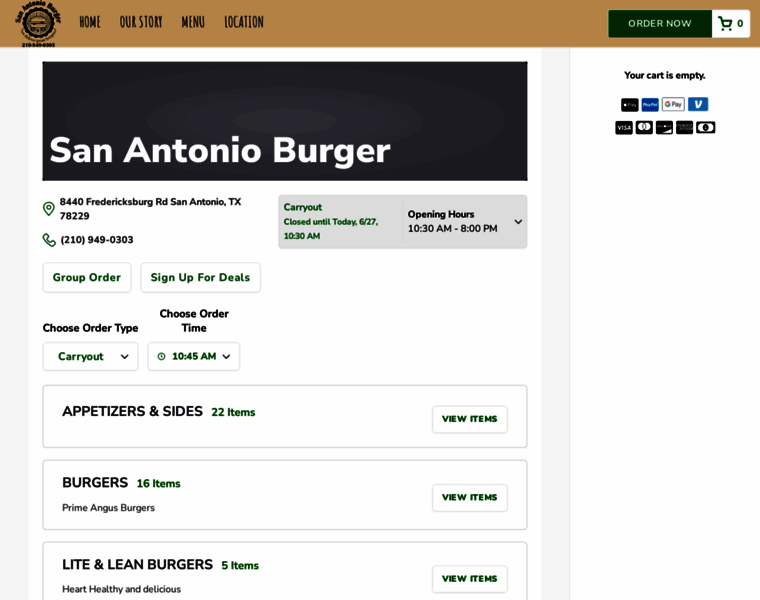Viewport: 760px width, 600px height.
Task: Open the Menu page
Action: click(193, 22)
